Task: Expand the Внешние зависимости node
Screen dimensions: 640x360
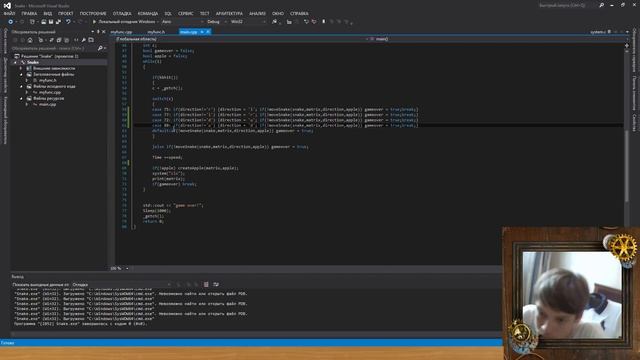Action: pyautogui.click(x=21, y=69)
